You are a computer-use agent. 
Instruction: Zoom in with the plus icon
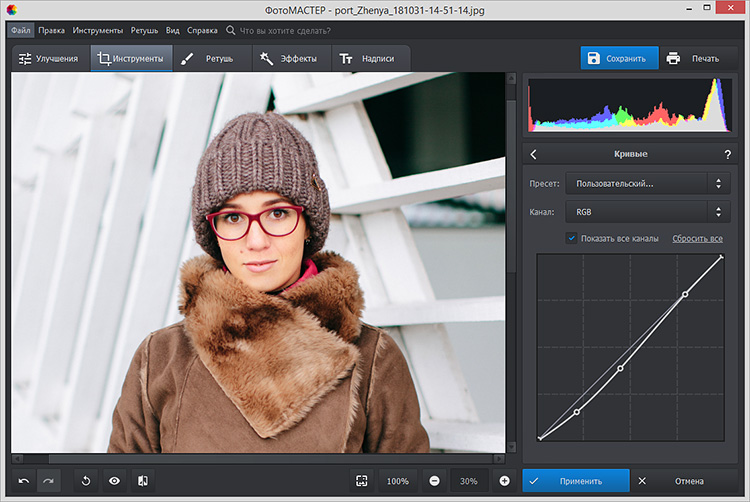pos(504,481)
